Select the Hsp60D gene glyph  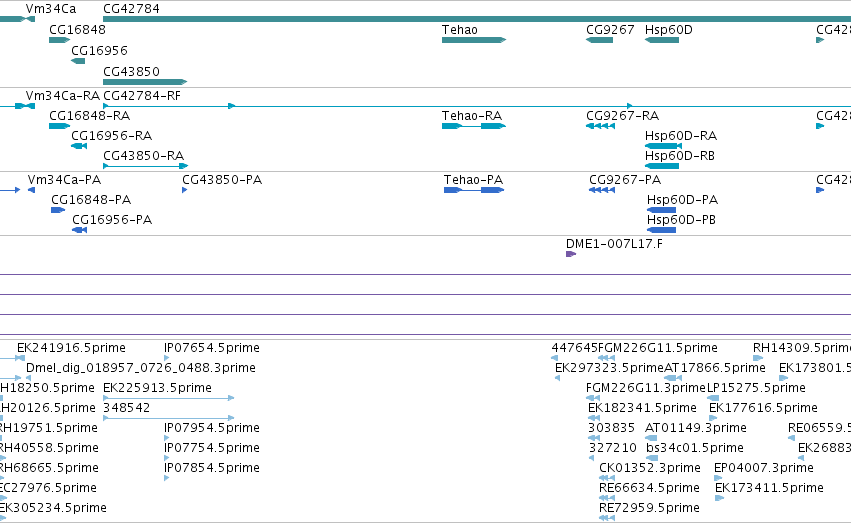pos(662,40)
